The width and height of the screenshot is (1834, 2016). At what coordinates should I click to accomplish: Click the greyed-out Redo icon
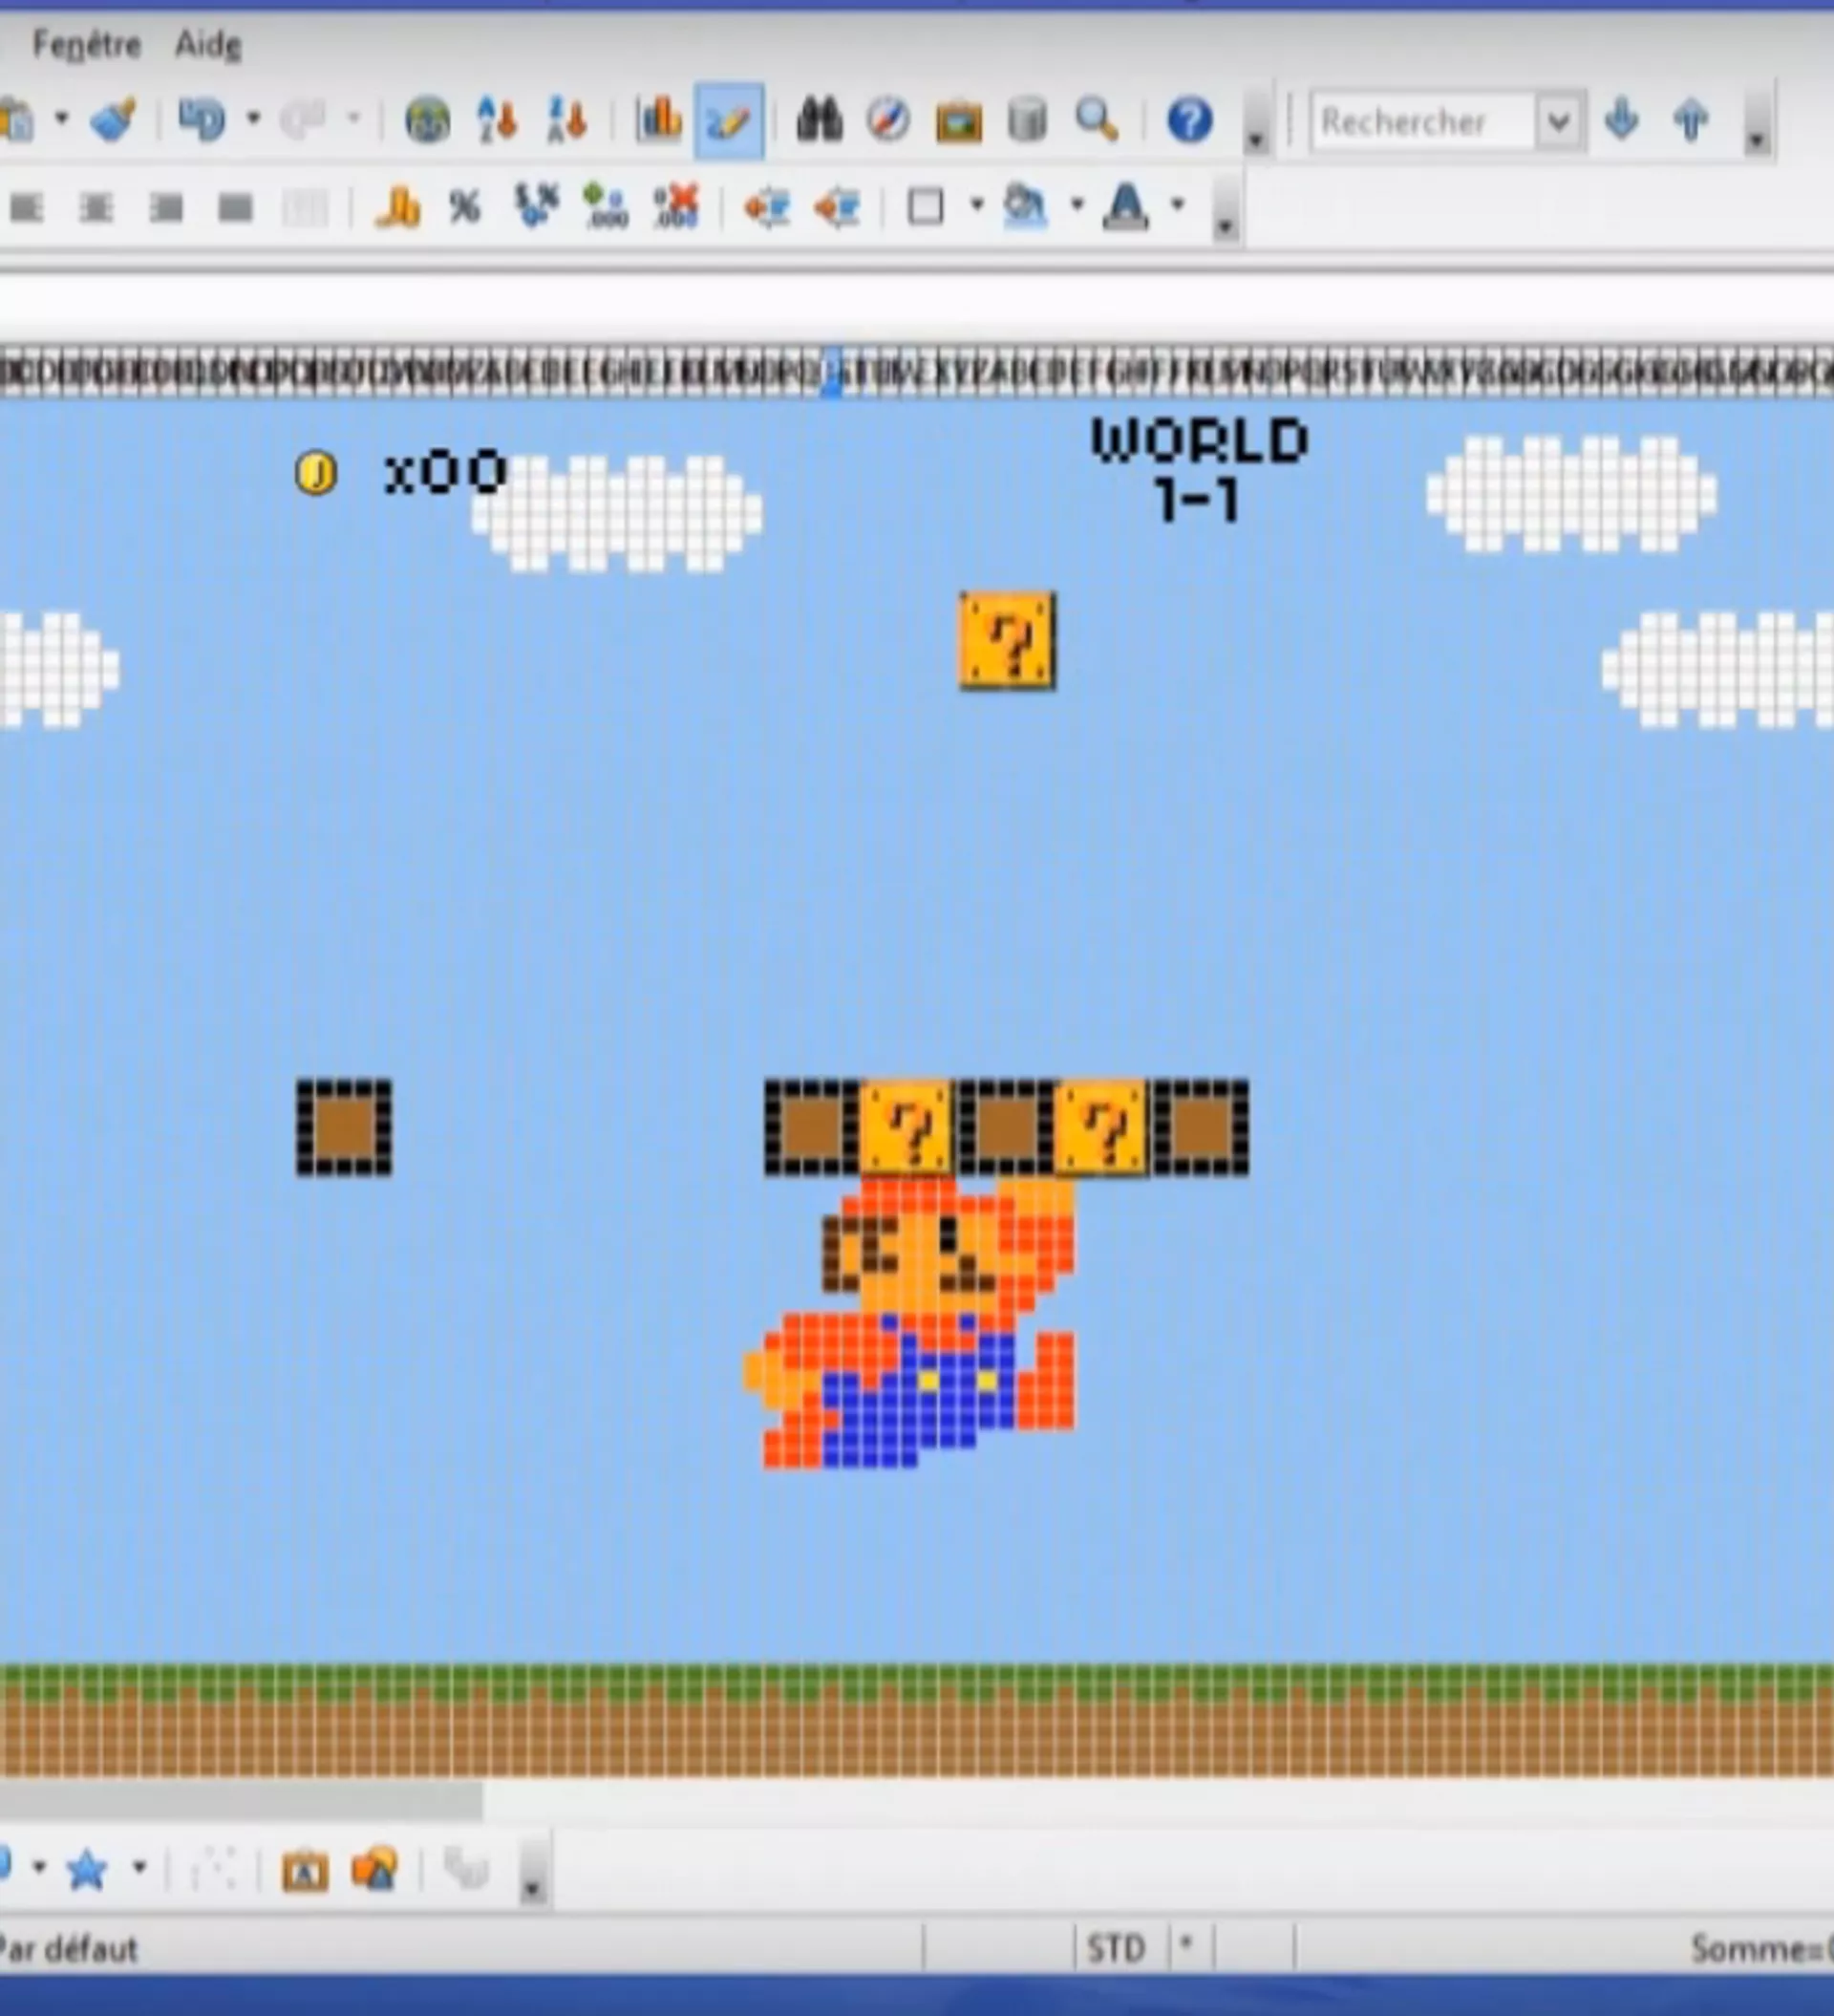[x=303, y=121]
